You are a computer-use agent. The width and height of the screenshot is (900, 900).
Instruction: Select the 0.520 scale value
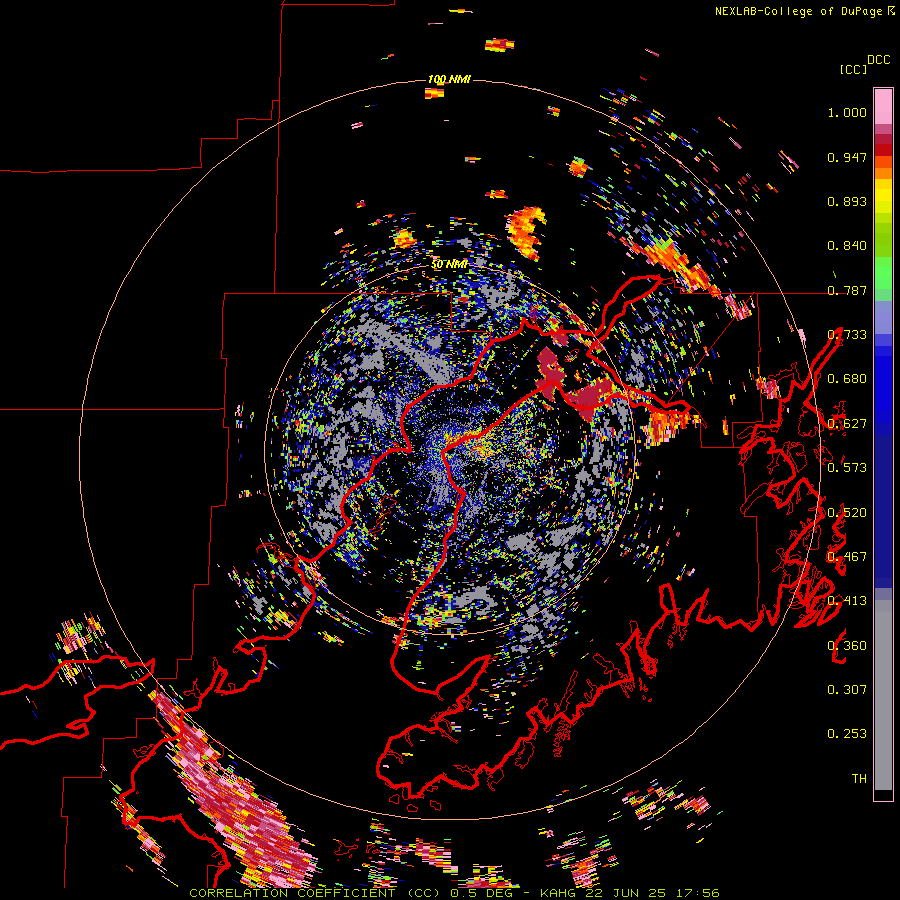(x=847, y=513)
